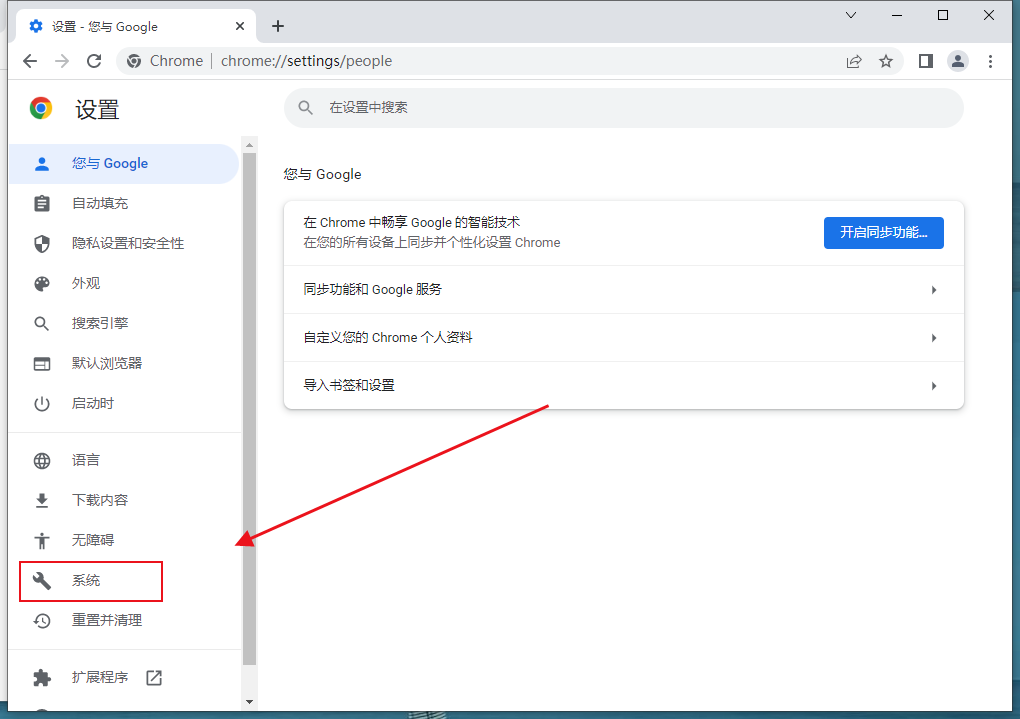Bookmark this page with the star icon

coord(886,61)
